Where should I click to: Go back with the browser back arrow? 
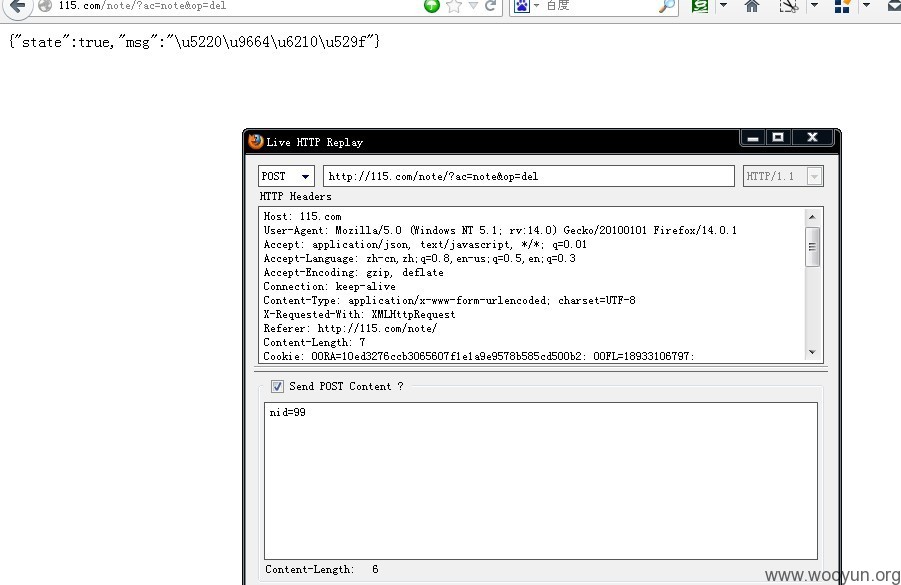17,6
